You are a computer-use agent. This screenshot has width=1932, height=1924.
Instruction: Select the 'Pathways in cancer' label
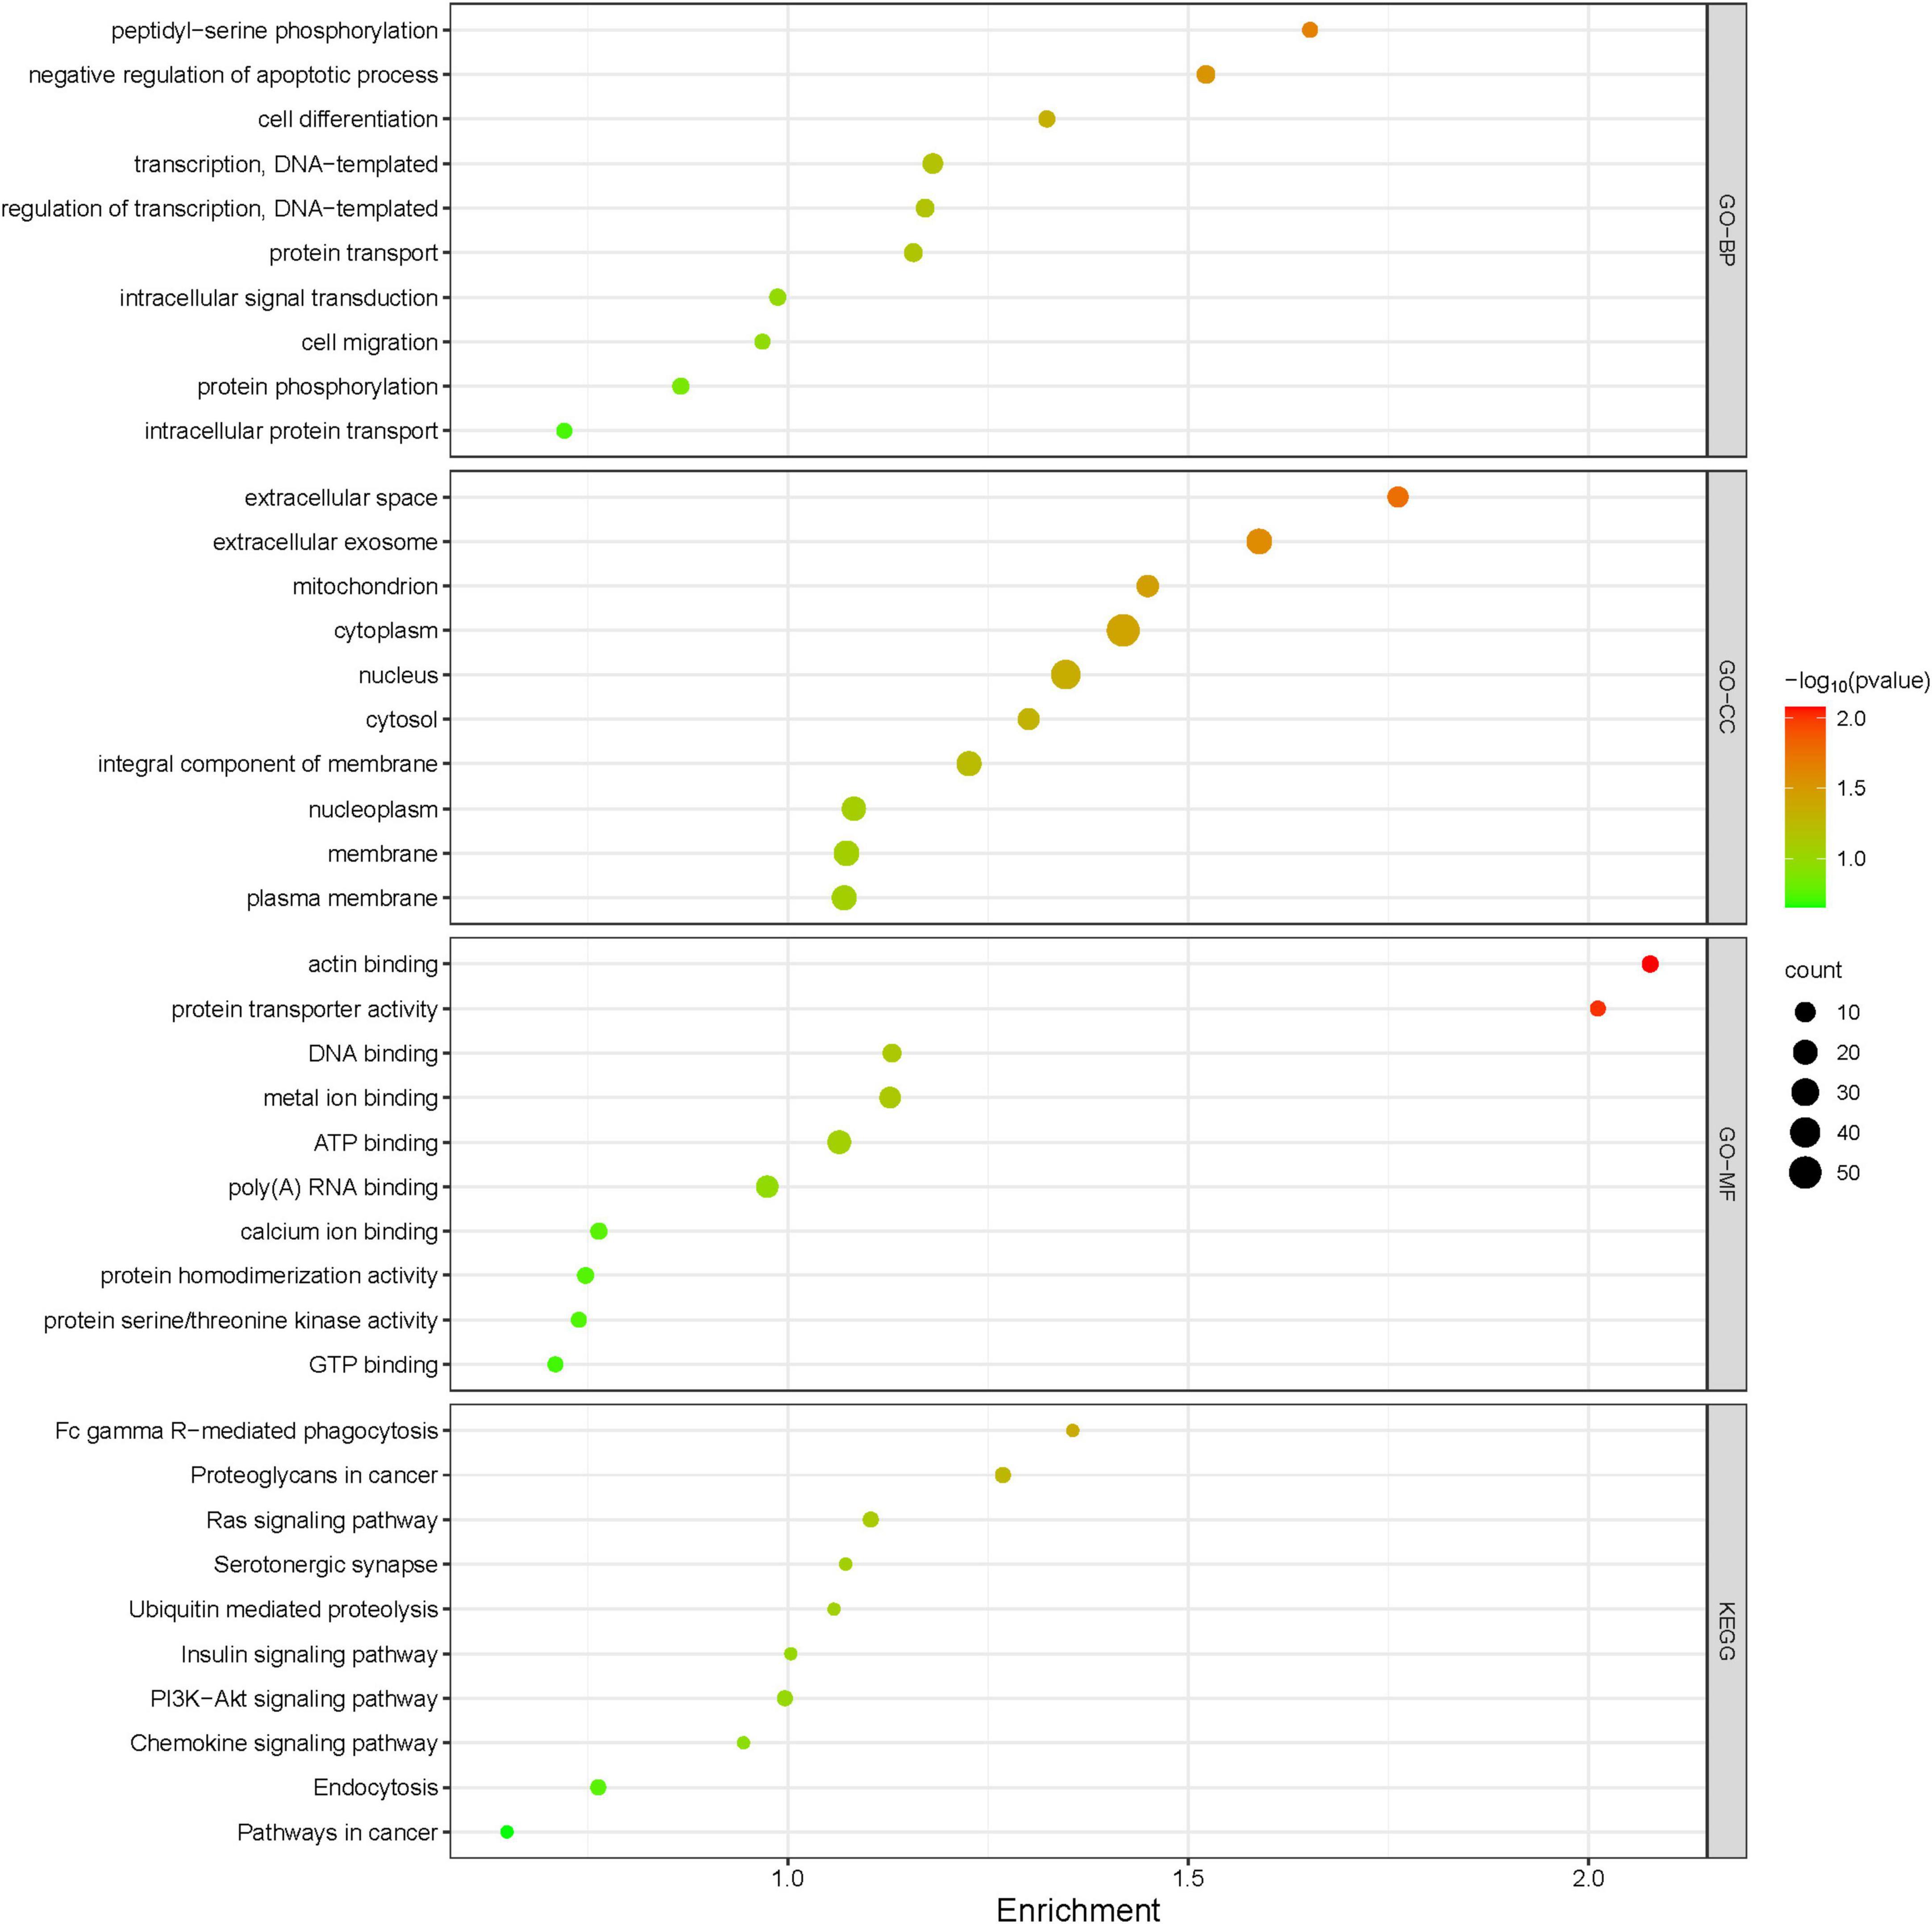[338, 1832]
